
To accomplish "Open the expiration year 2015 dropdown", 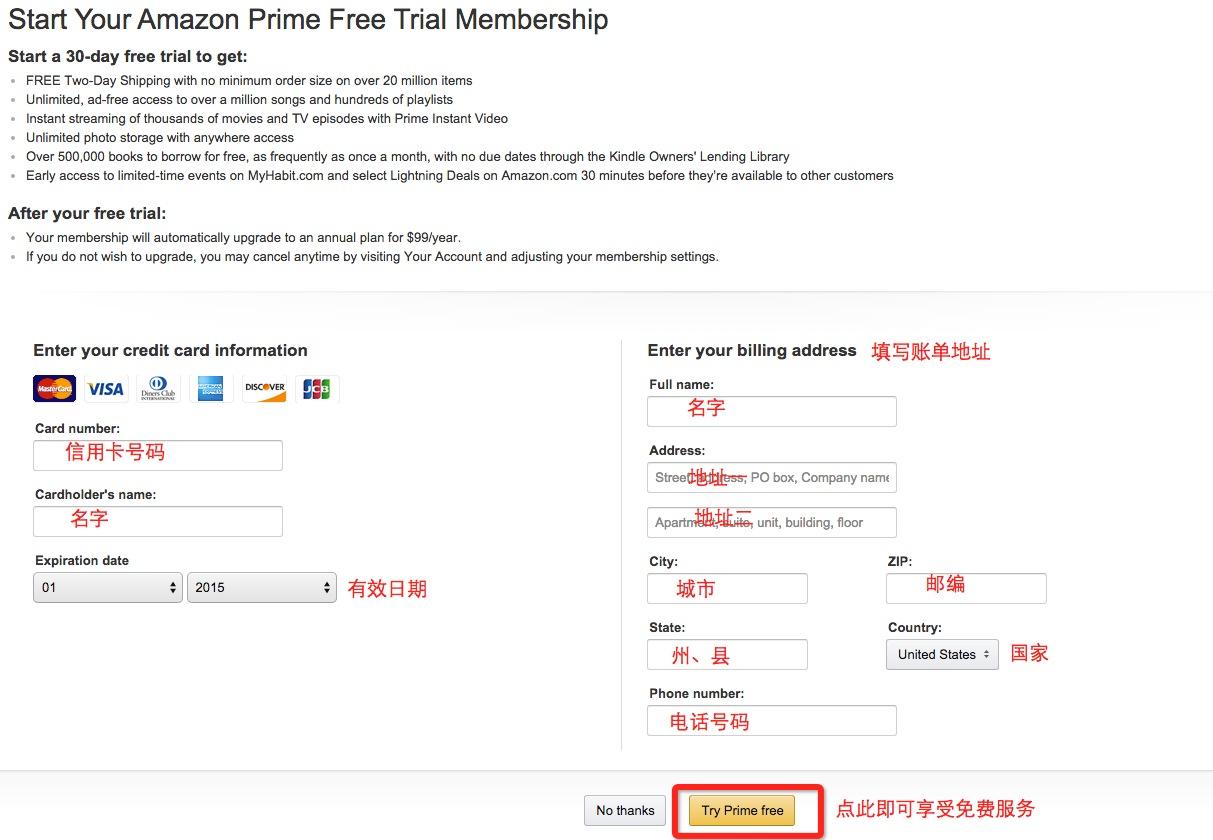I will [262, 588].
